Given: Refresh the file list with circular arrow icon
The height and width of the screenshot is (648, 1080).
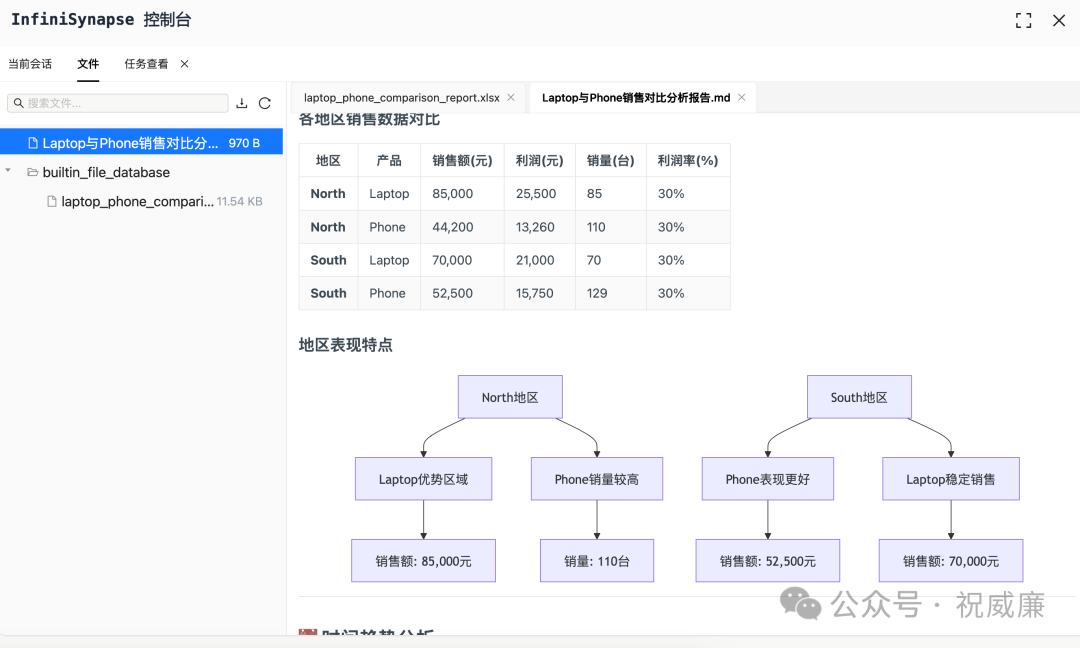Looking at the screenshot, I should [x=264, y=103].
